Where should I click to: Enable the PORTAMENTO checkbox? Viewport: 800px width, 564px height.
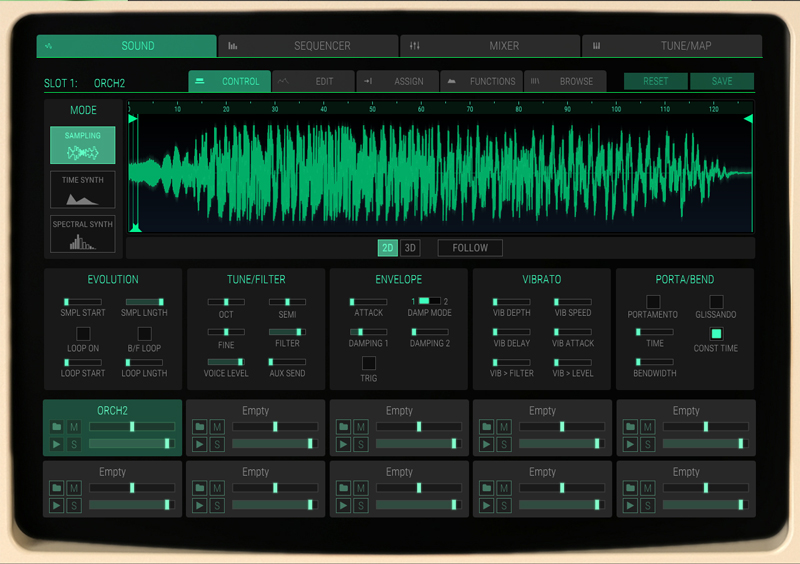653,302
